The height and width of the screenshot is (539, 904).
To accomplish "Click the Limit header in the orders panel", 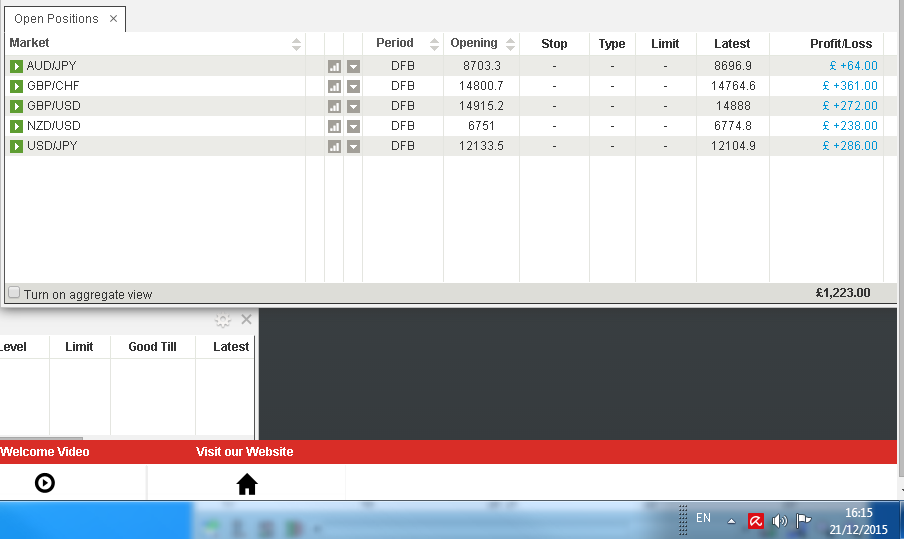I will click(x=79, y=347).
